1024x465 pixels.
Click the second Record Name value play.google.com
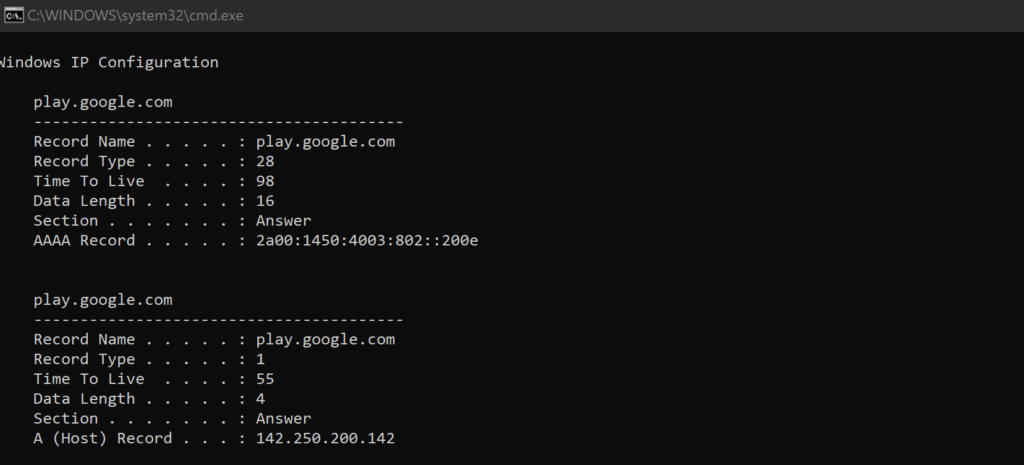[325, 340]
